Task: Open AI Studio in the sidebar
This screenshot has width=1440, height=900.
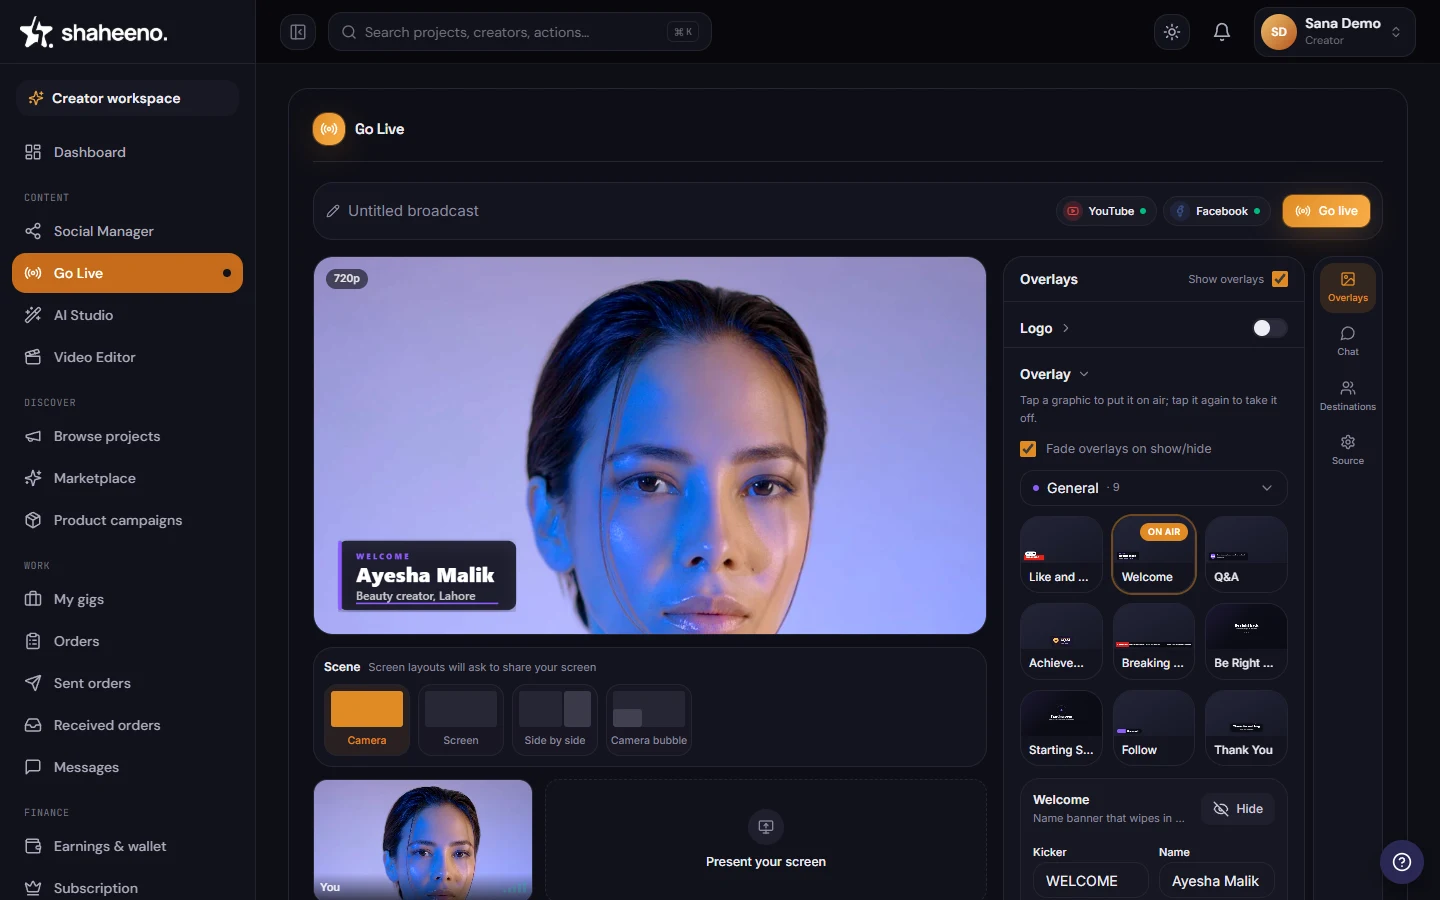Action: point(127,315)
